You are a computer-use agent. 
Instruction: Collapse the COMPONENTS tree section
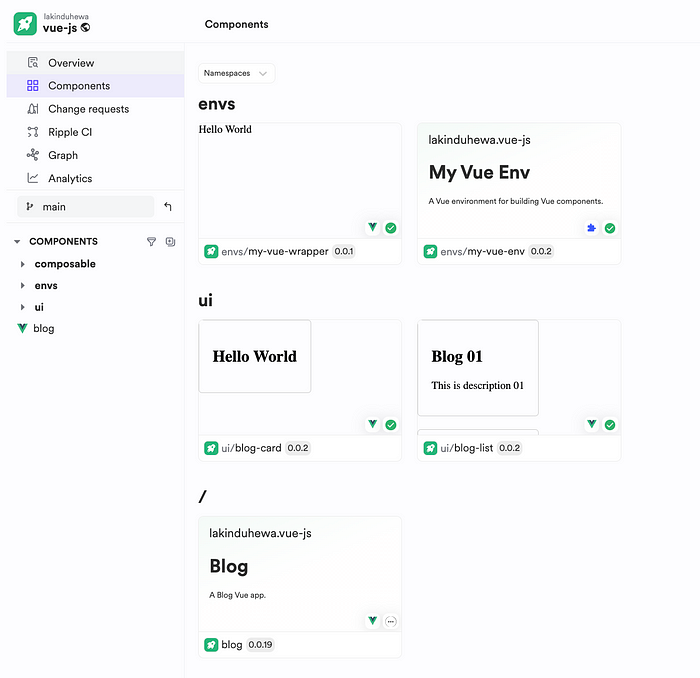point(17,241)
